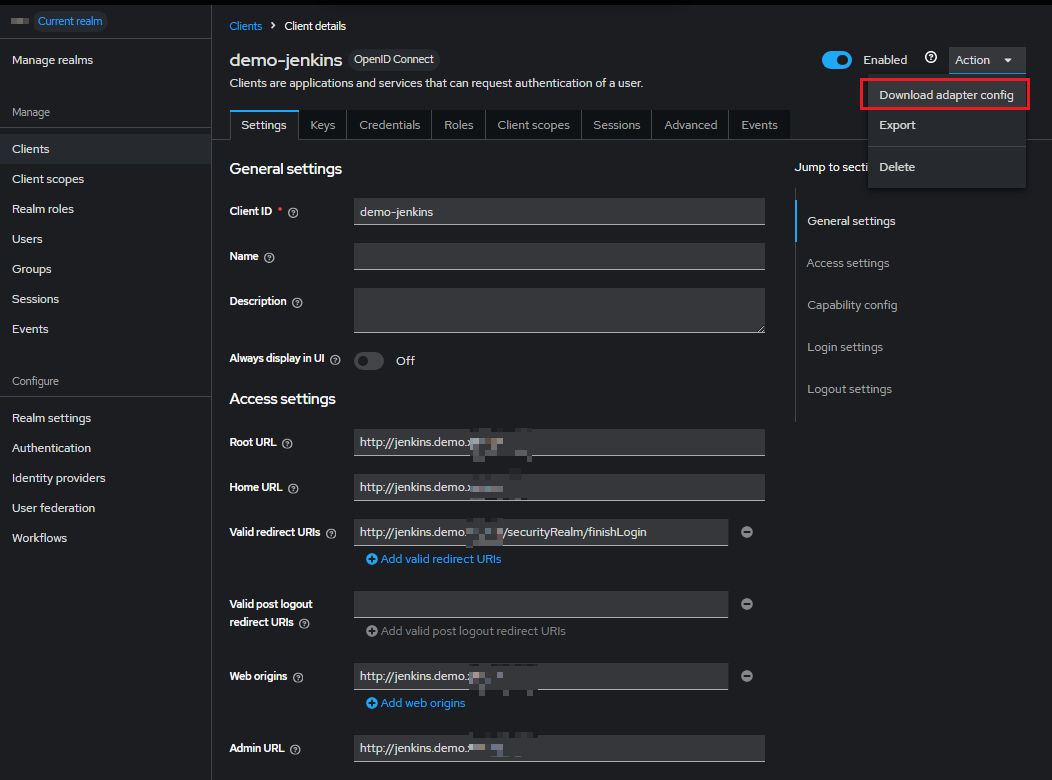Click plus icon for Add web origins
1052x780 pixels.
pyautogui.click(x=372, y=703)
